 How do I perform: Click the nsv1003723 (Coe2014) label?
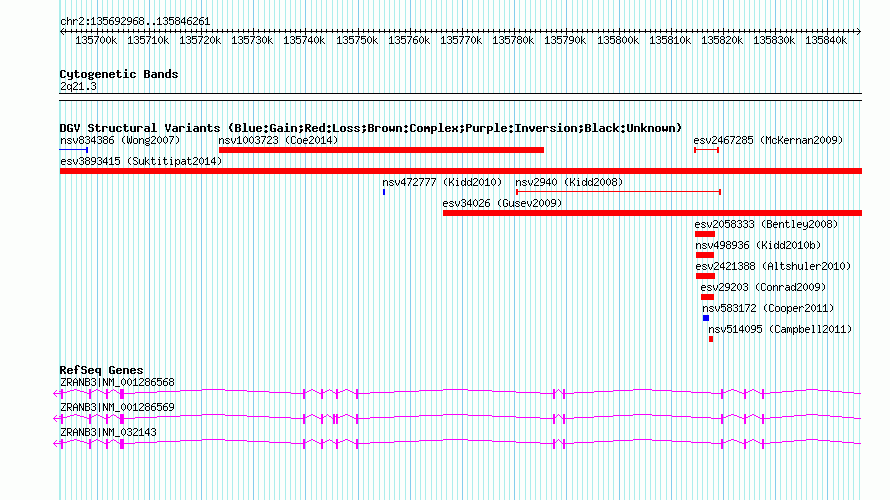click(x=278, y=140)
